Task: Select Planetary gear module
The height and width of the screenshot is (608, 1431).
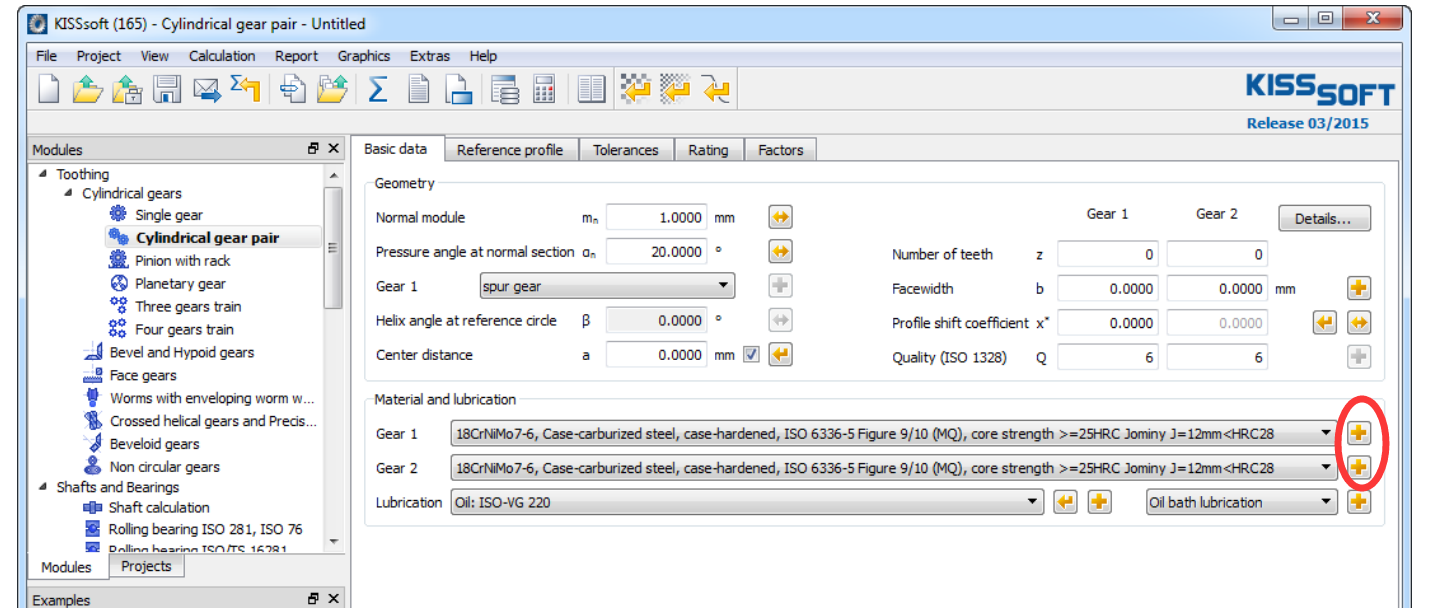Action: pos(180,284)
